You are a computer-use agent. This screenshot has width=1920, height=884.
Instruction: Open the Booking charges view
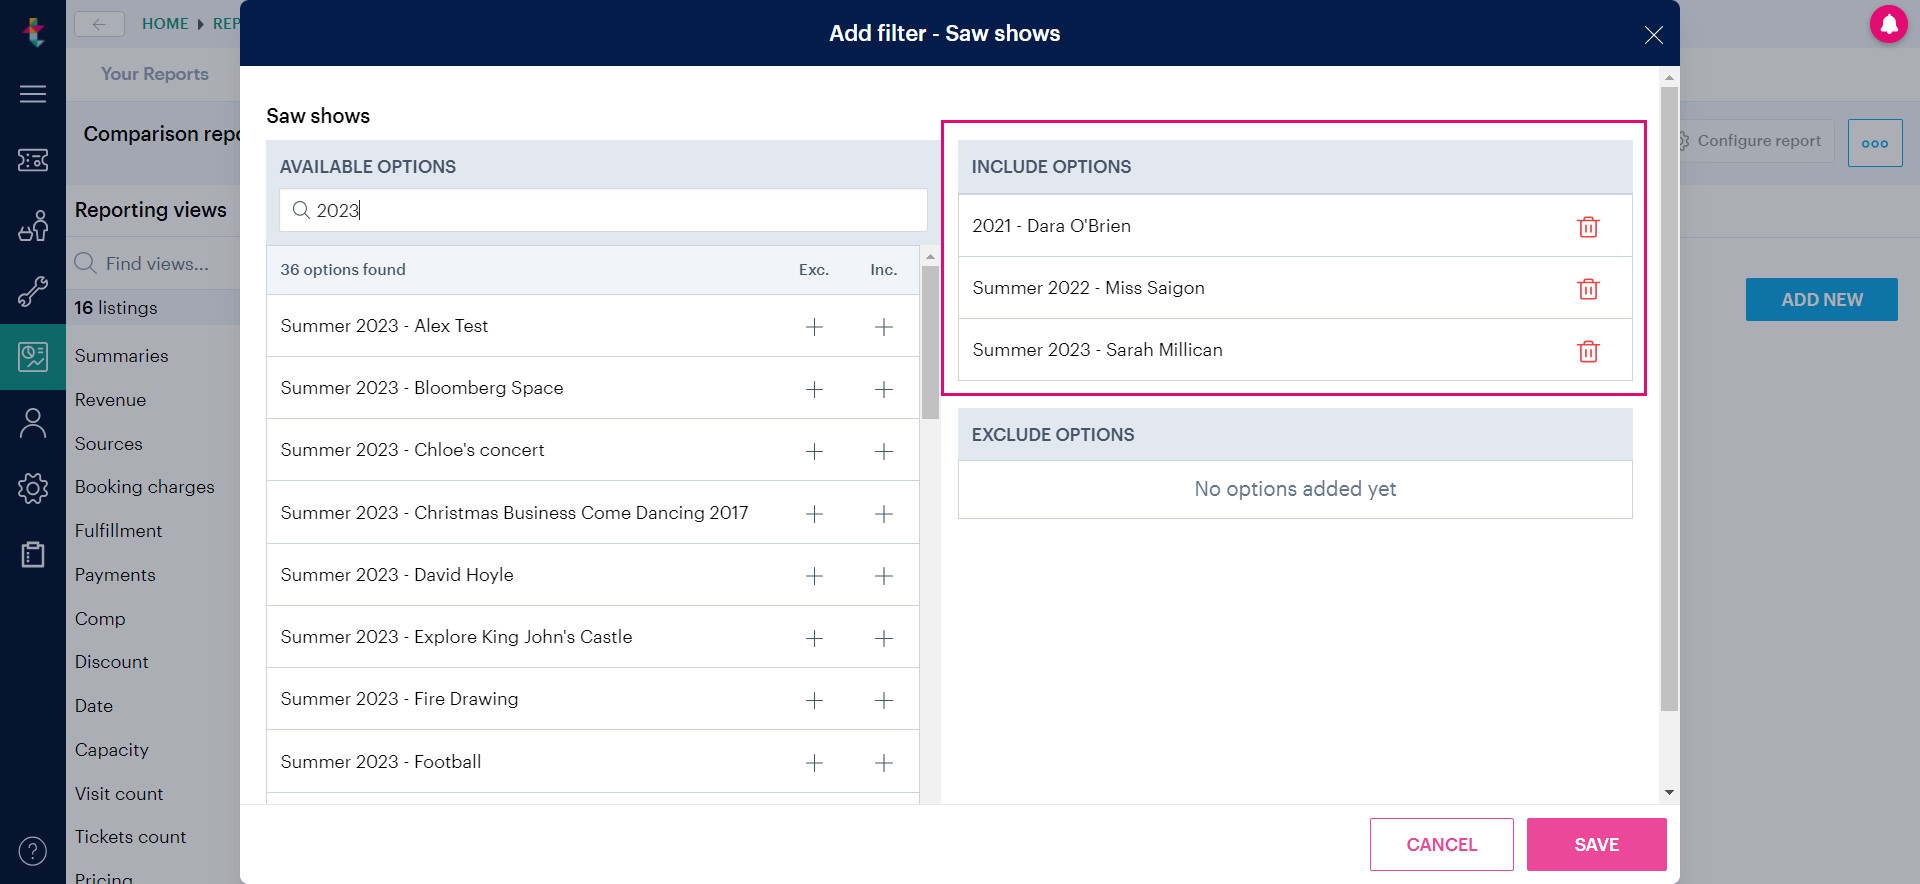(145, 487)
